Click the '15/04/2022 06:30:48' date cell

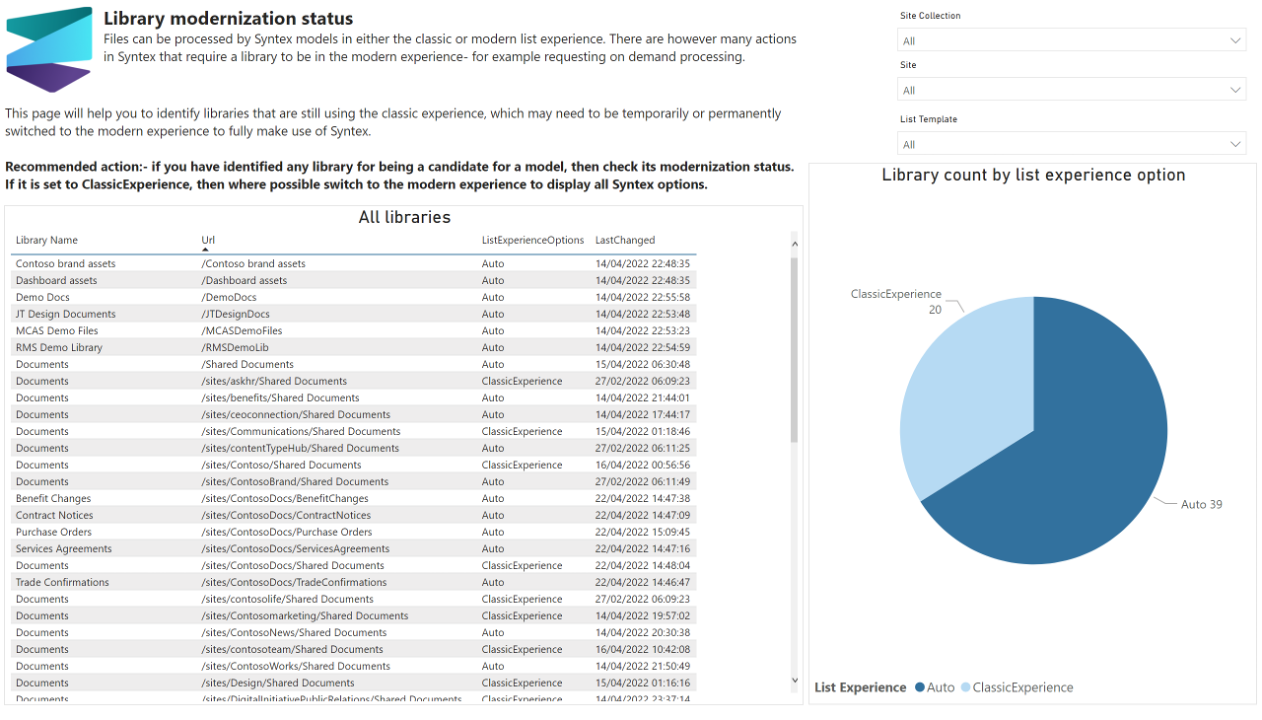tap(642, 364)
